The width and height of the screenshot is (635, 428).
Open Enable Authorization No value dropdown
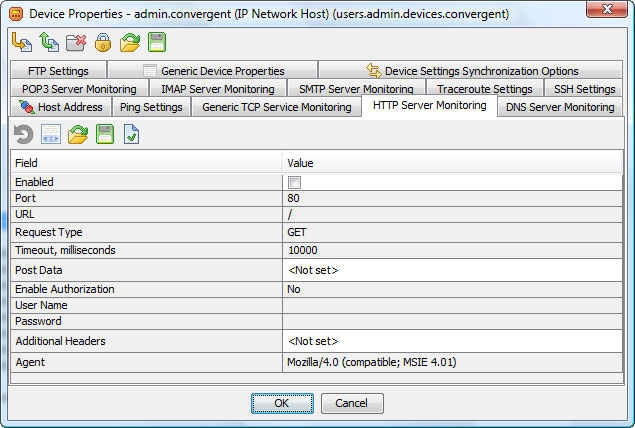pyautogui.click(x=452, y=290)
